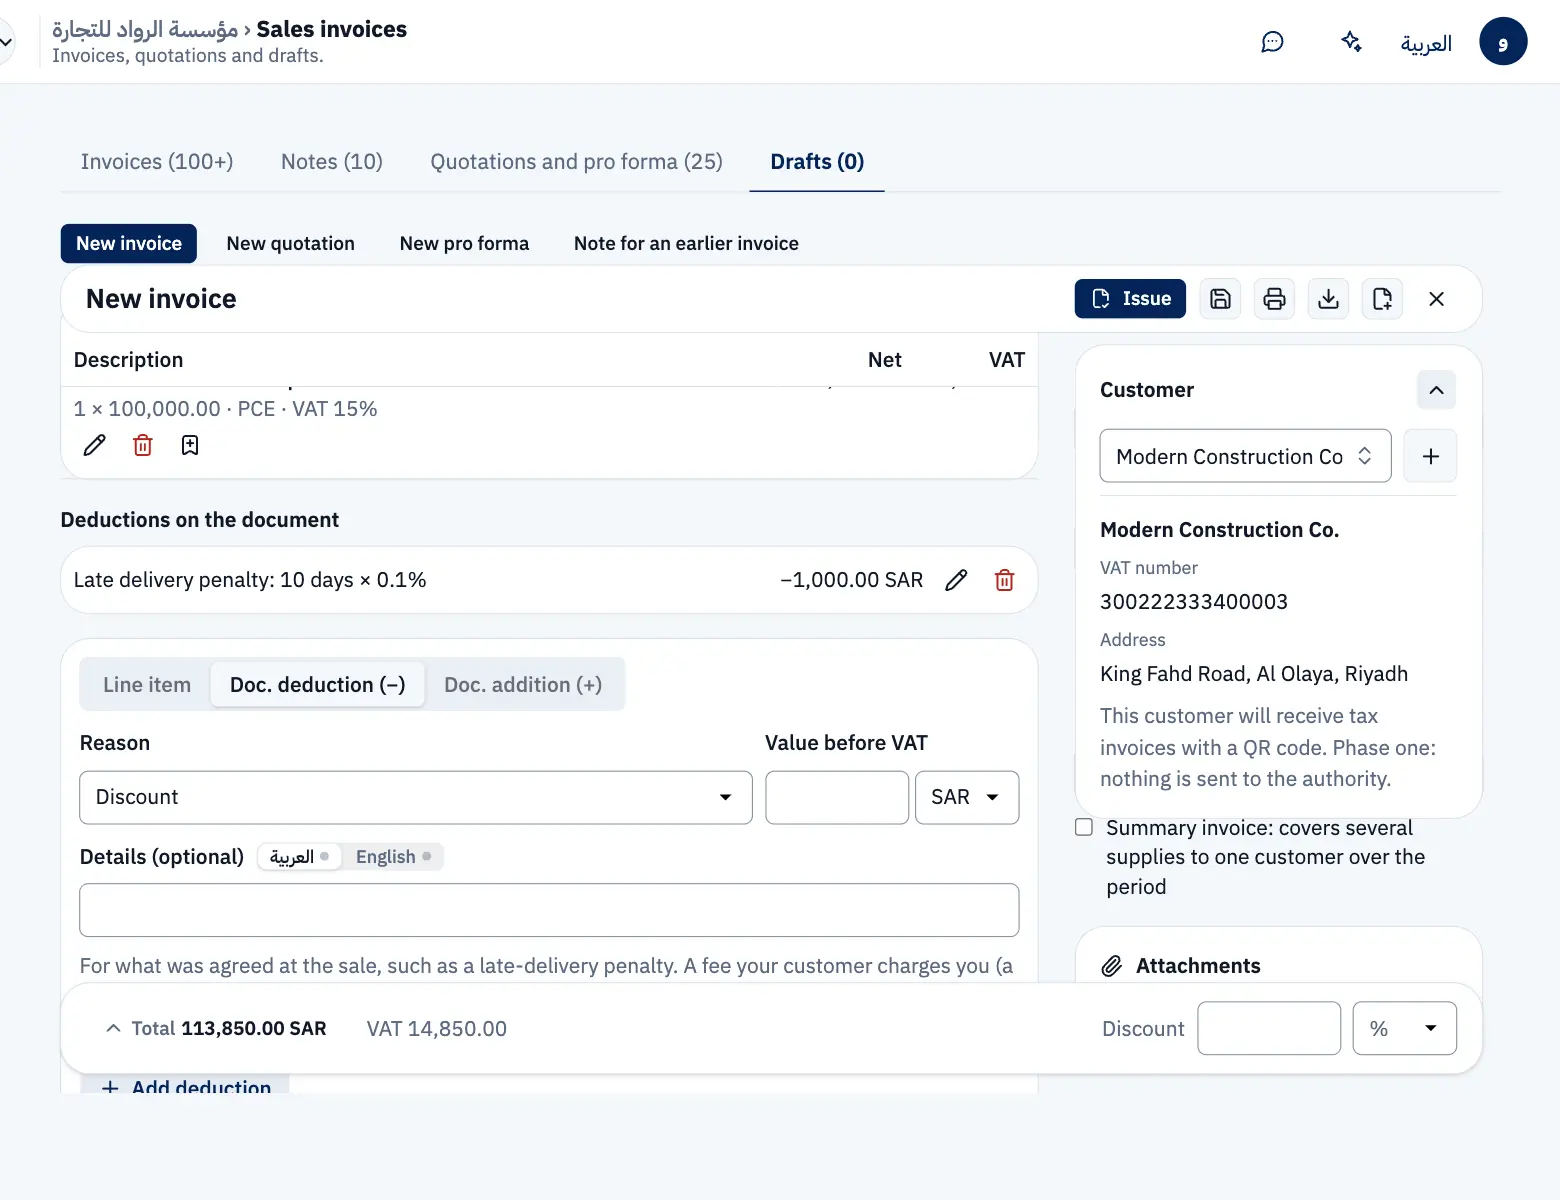1560x1200 pixels.
Task: Click the download invoice icon
Action: point(1328,299)
